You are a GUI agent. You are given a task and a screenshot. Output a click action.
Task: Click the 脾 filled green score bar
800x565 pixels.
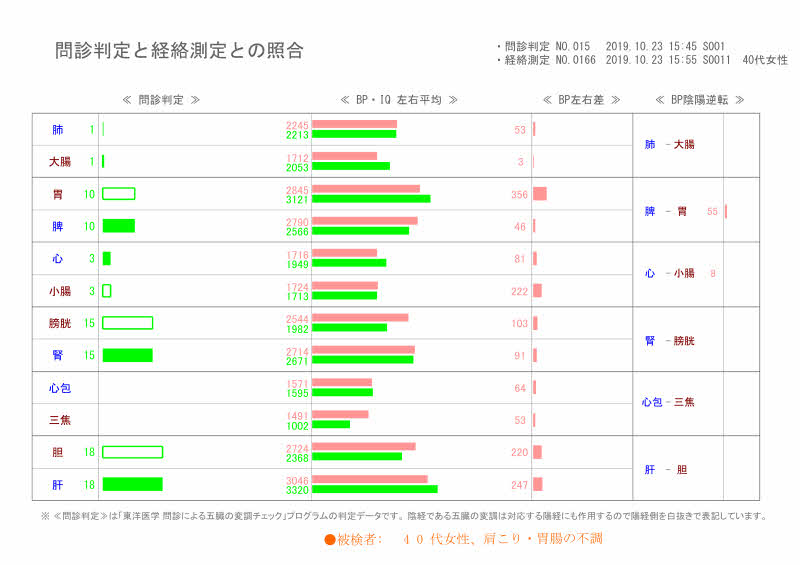click(x=118, y=226)
